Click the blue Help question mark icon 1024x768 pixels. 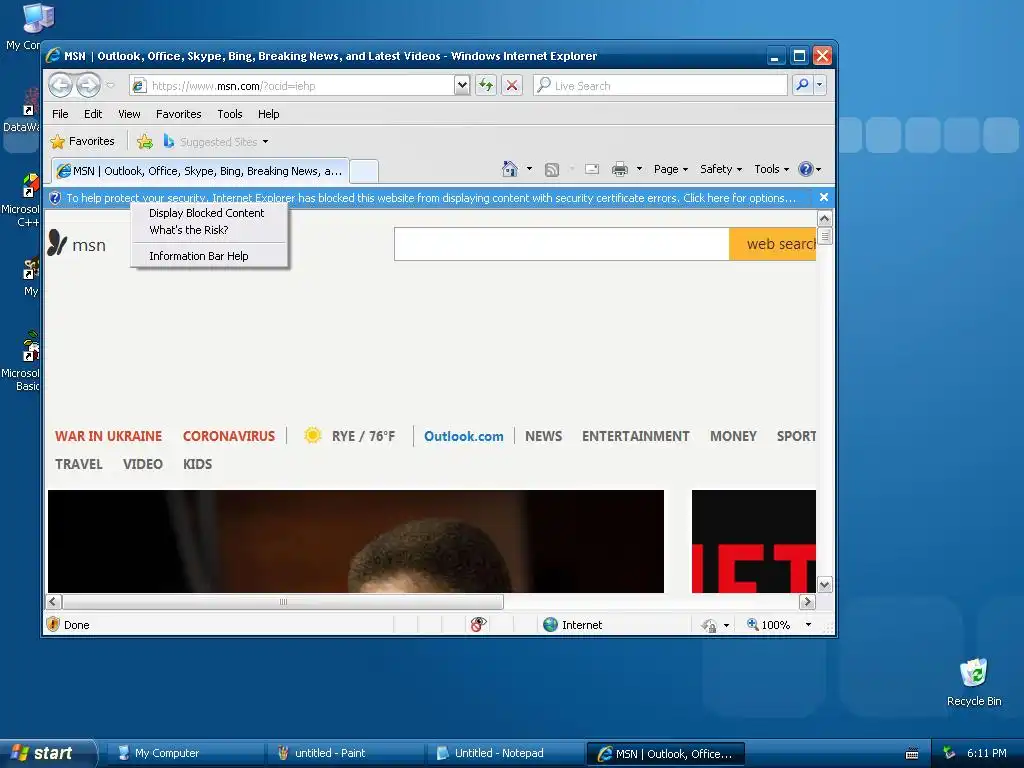pos(806,169)
